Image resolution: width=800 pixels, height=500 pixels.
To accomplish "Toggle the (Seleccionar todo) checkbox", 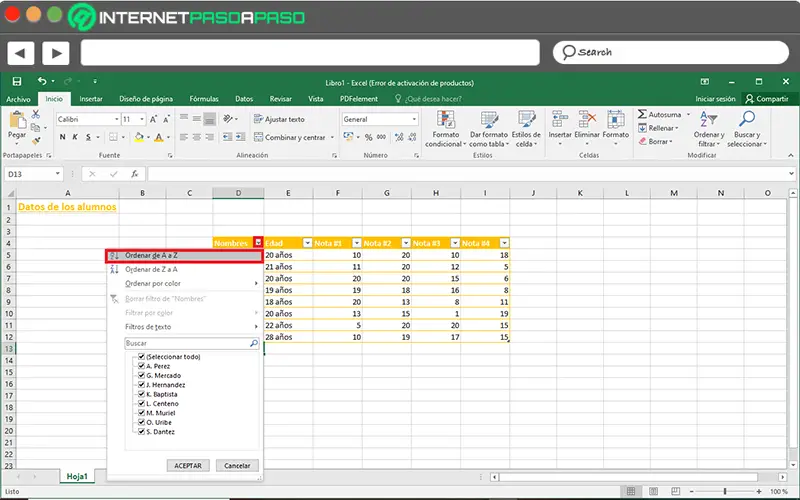I will [x=143, y=357].
